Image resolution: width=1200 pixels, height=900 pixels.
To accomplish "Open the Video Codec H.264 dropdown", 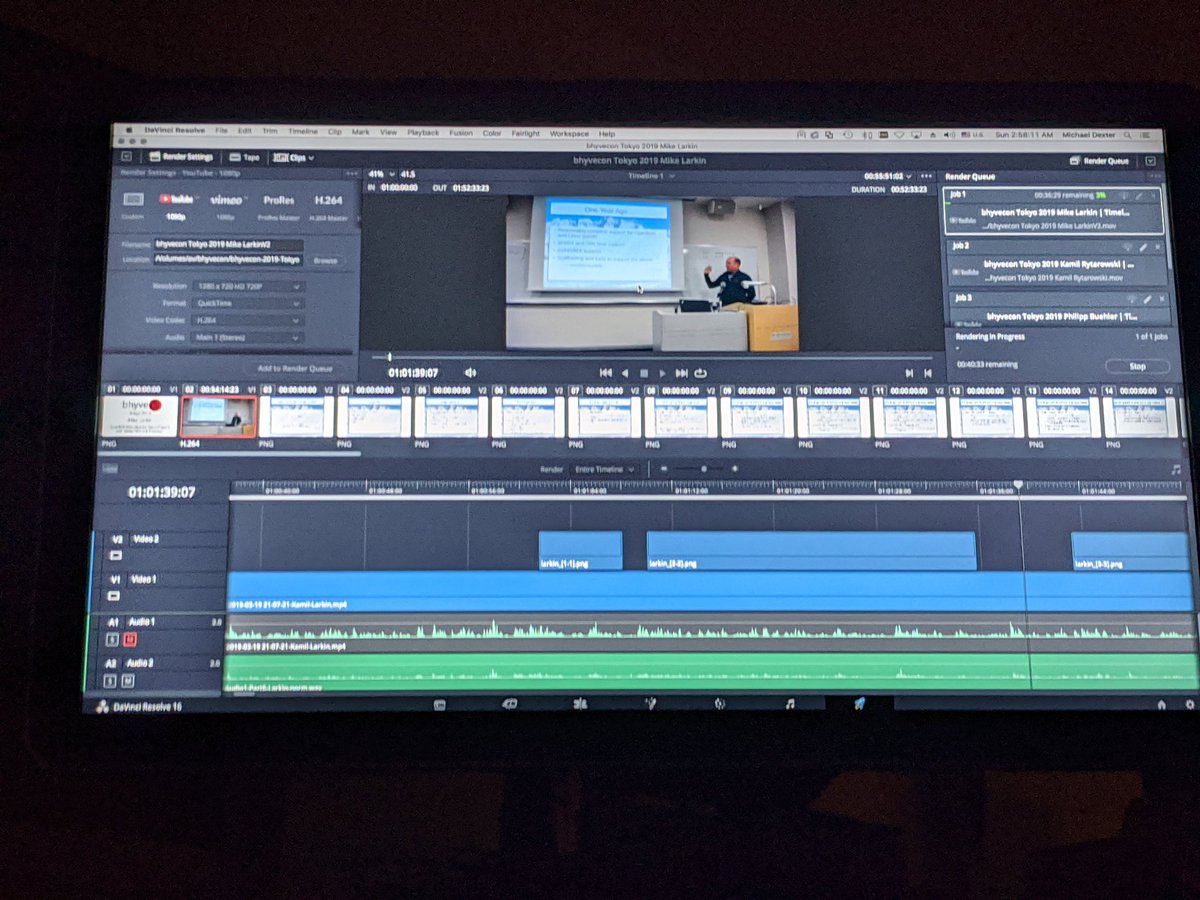I will pos(247,321).
